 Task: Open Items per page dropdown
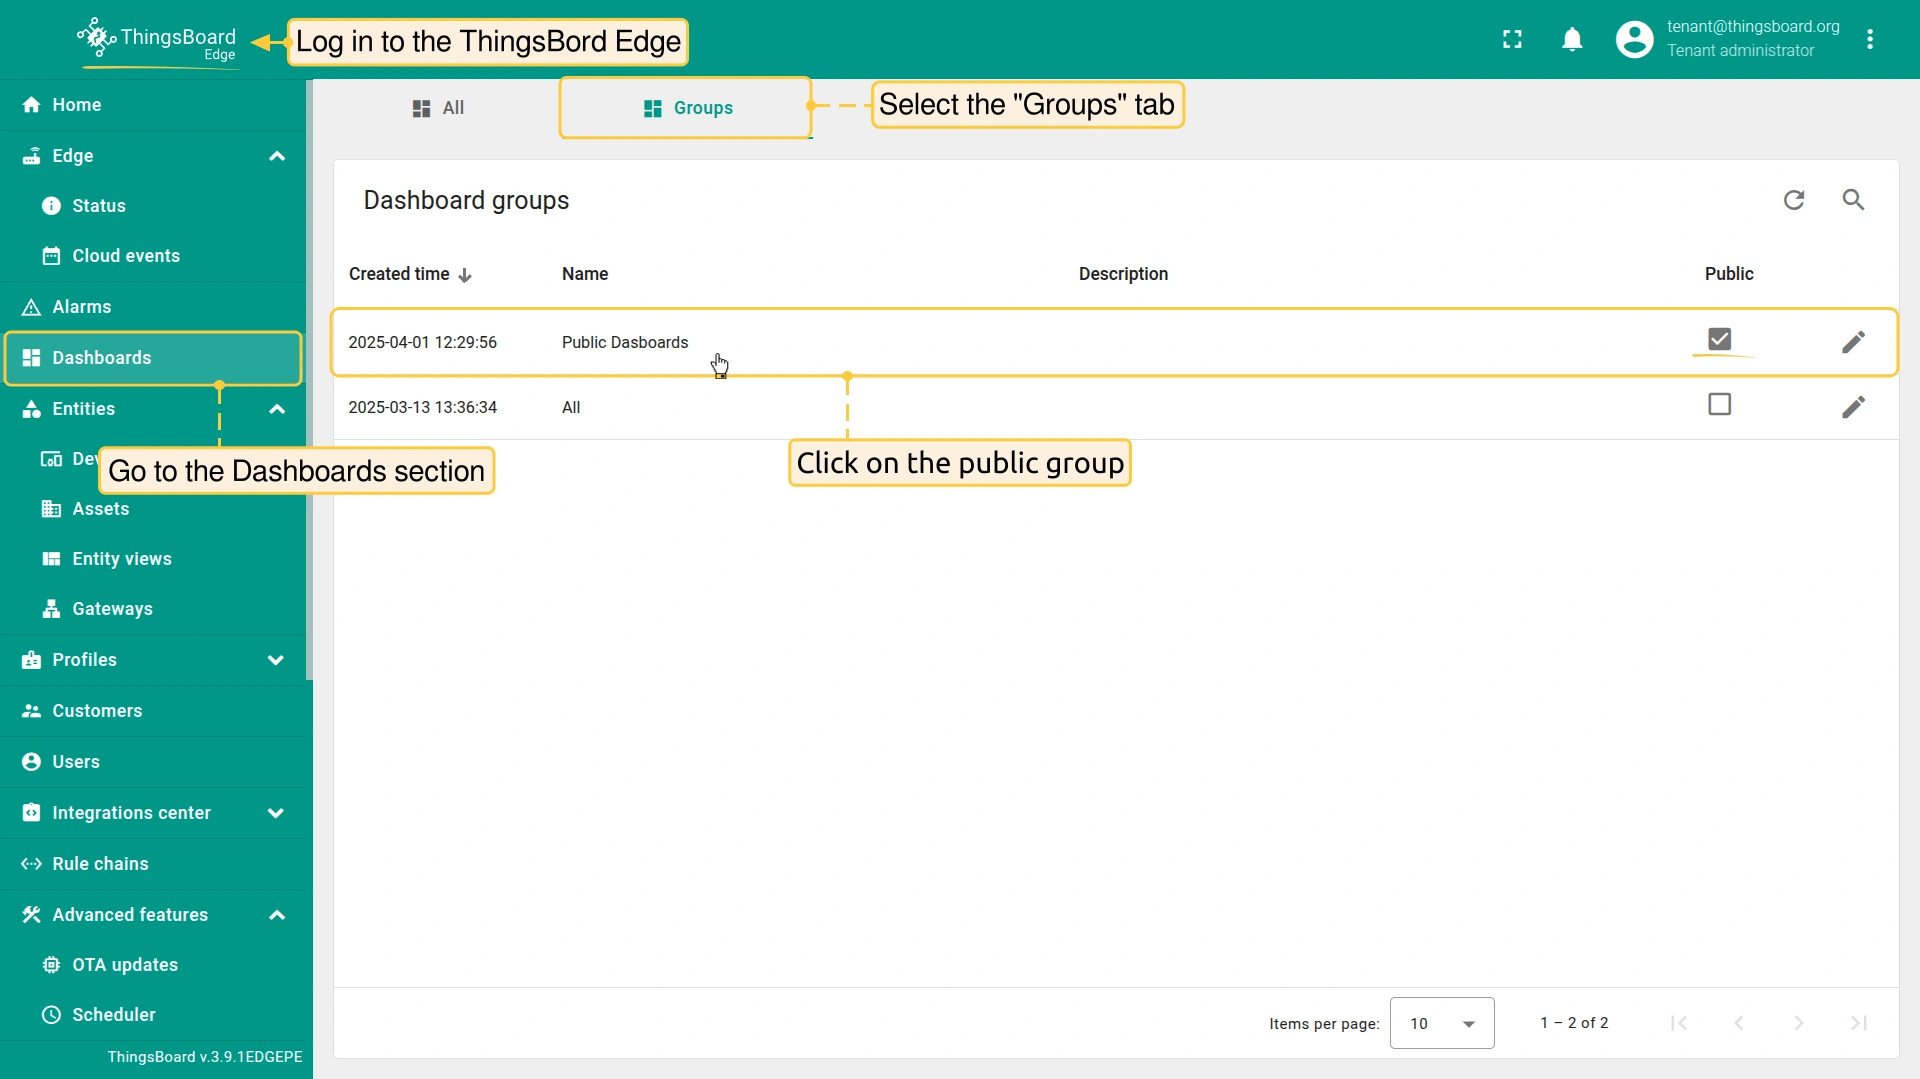(x=1441, y=1023)
